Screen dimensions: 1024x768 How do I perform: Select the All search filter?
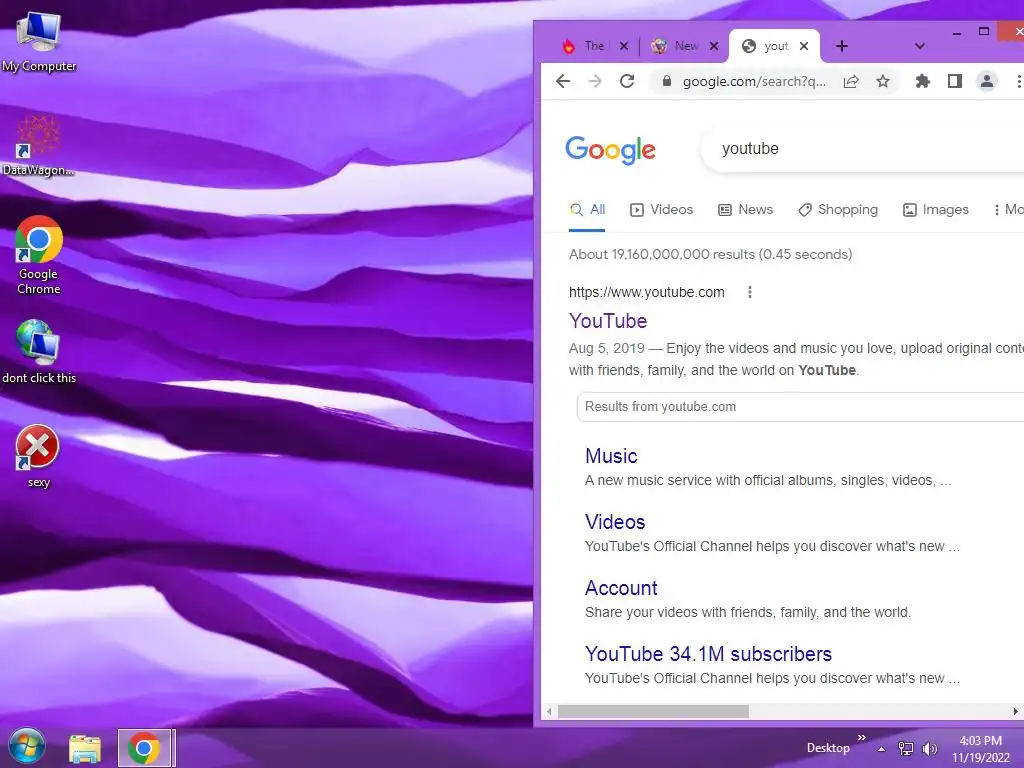click(587, 210)
